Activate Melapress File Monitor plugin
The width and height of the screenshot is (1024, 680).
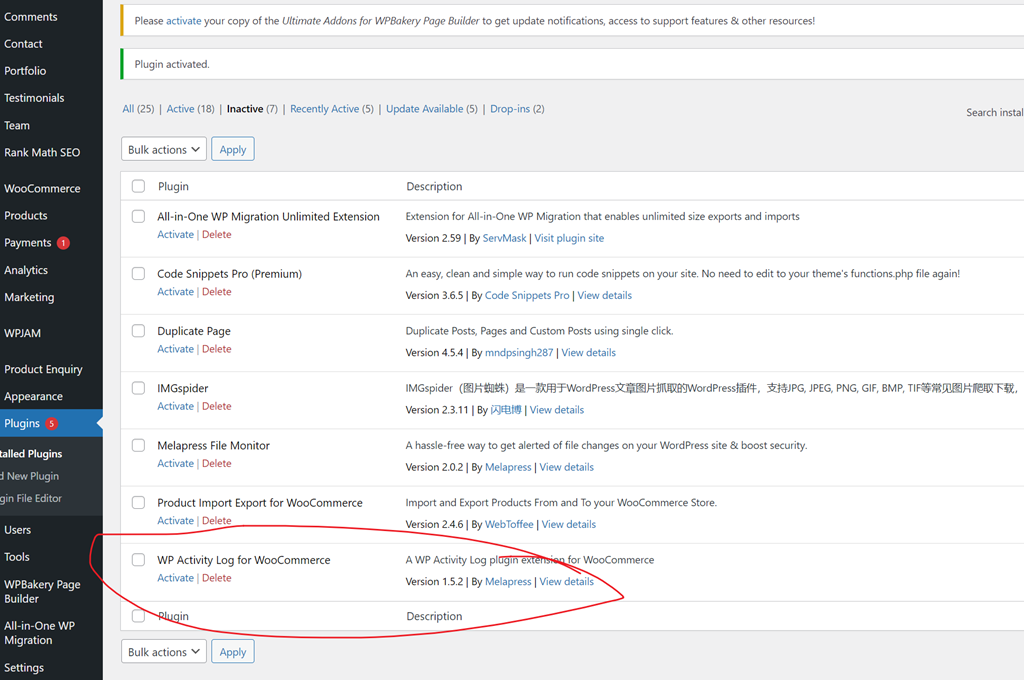tap(176, 463)
